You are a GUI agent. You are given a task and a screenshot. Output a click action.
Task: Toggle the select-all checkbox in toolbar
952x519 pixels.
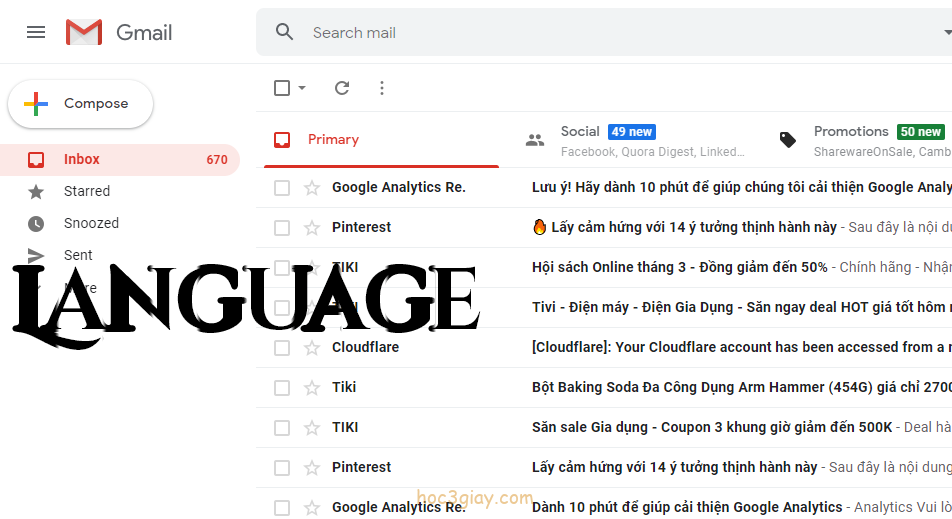pos(282,88)
